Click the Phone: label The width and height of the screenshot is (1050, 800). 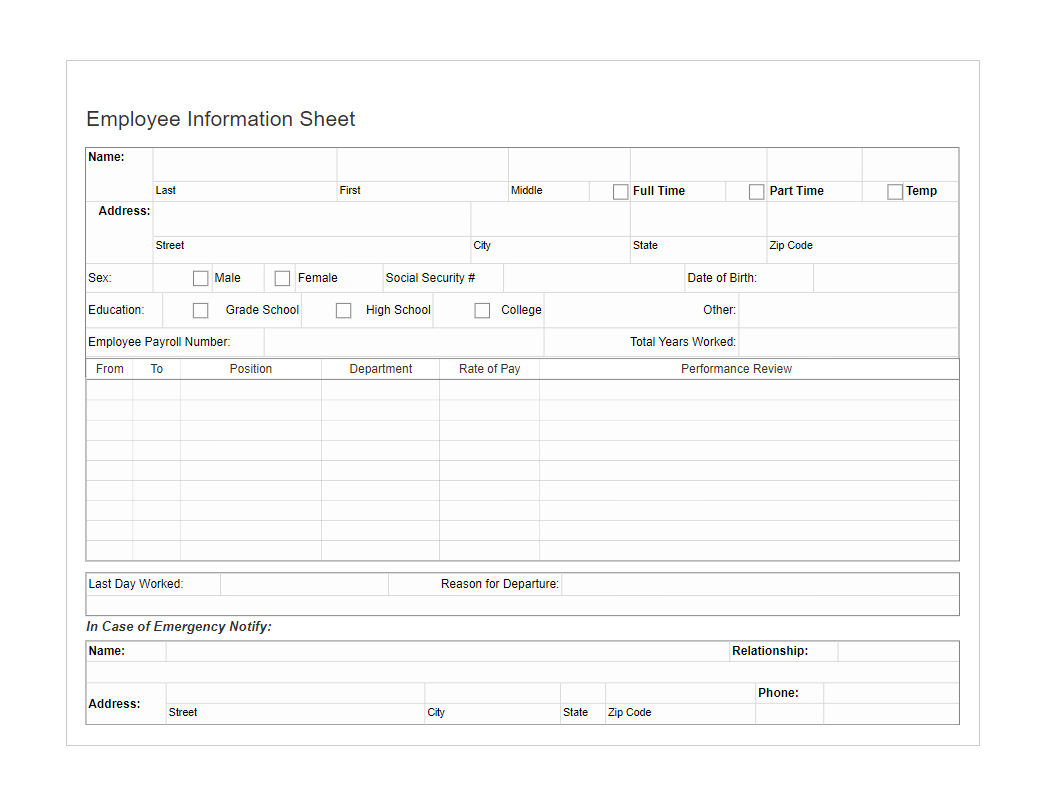click(778, 694)
